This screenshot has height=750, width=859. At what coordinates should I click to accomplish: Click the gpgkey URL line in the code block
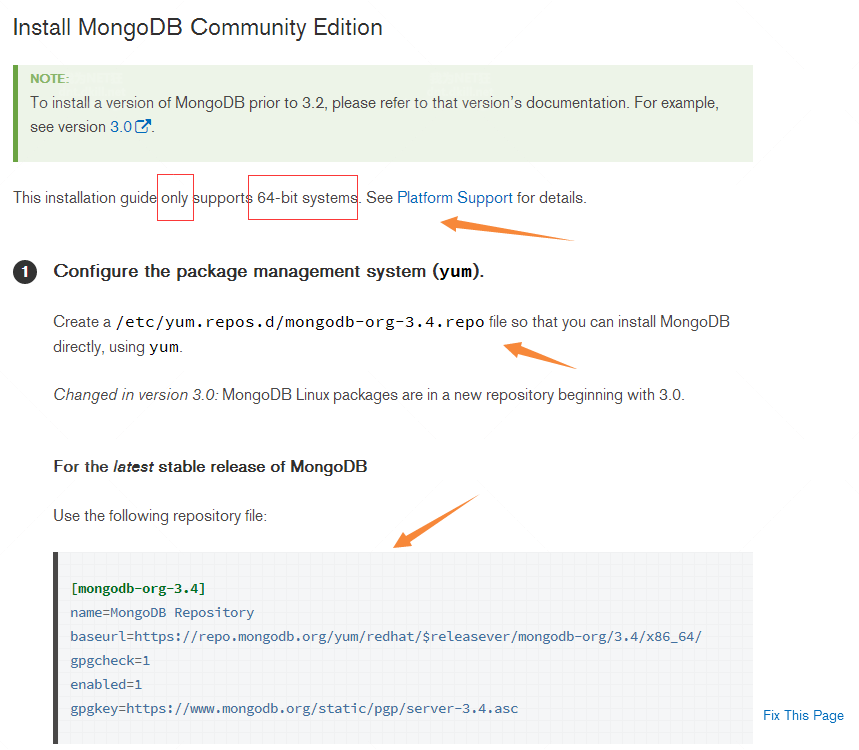(x=294, y=709)
